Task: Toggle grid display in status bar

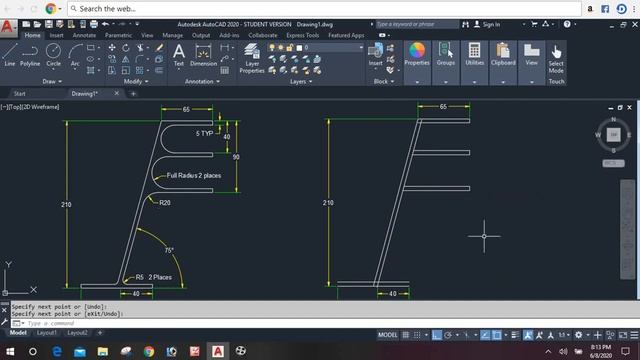Action: pos(405,335)
